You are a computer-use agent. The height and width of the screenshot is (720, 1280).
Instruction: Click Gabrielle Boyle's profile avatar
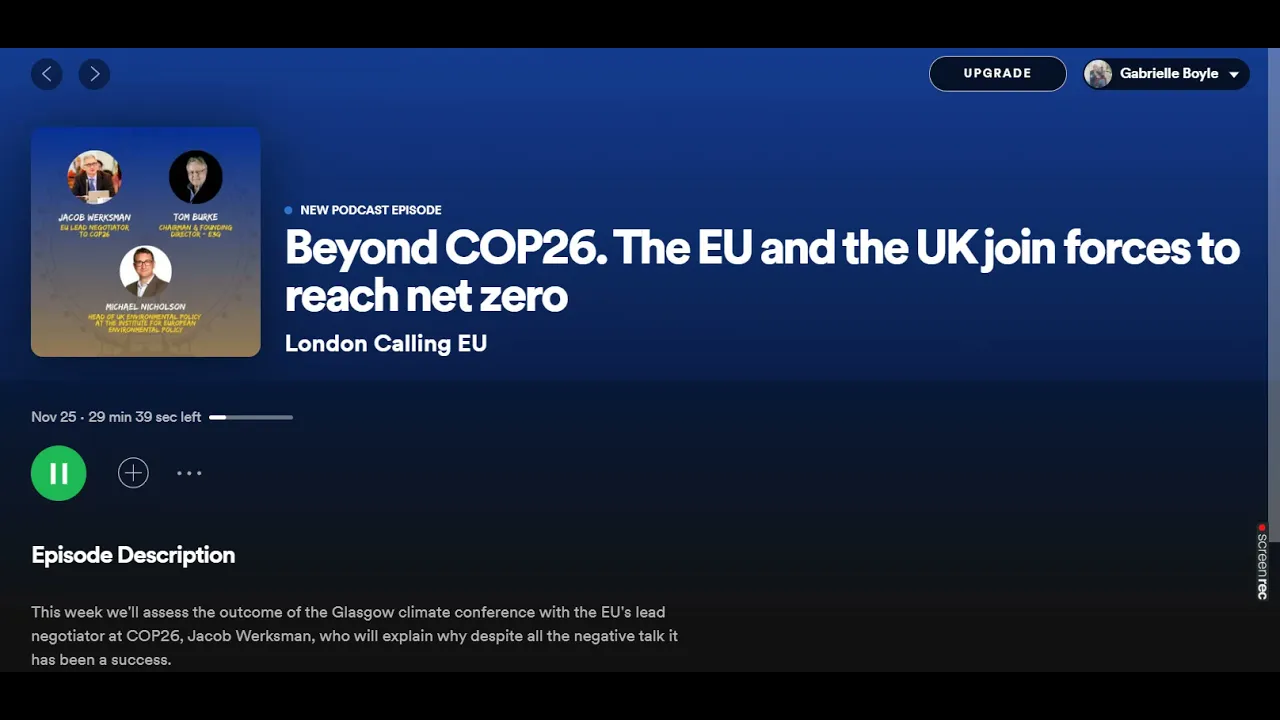pos(1099,74)
